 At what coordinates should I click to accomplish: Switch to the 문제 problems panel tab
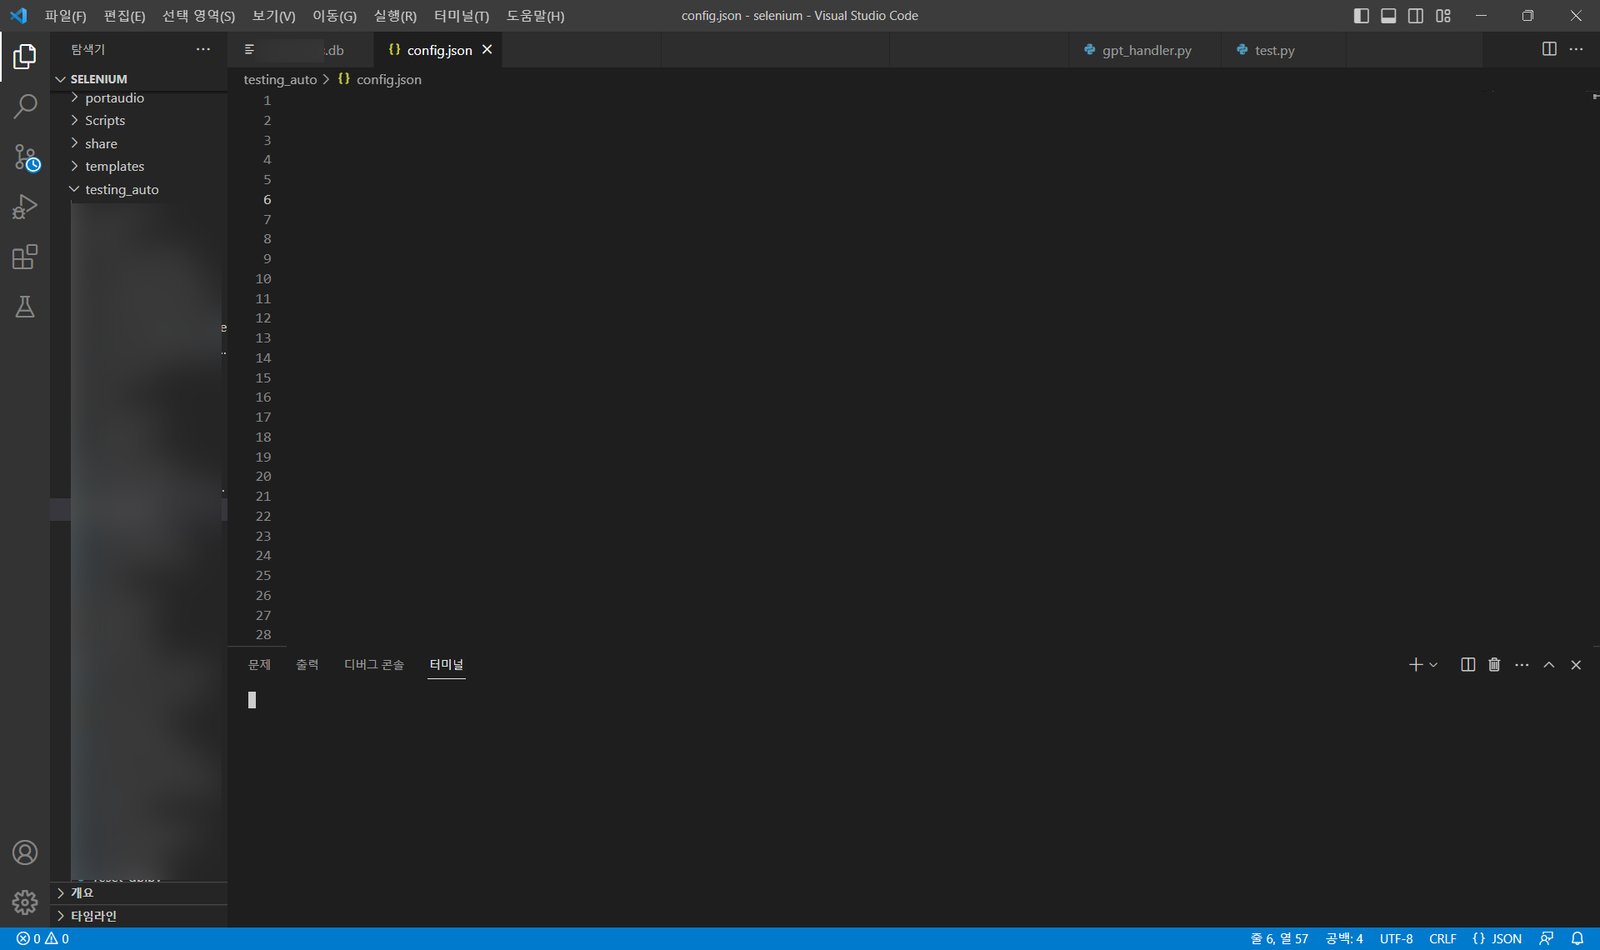(x=259, y=665)
